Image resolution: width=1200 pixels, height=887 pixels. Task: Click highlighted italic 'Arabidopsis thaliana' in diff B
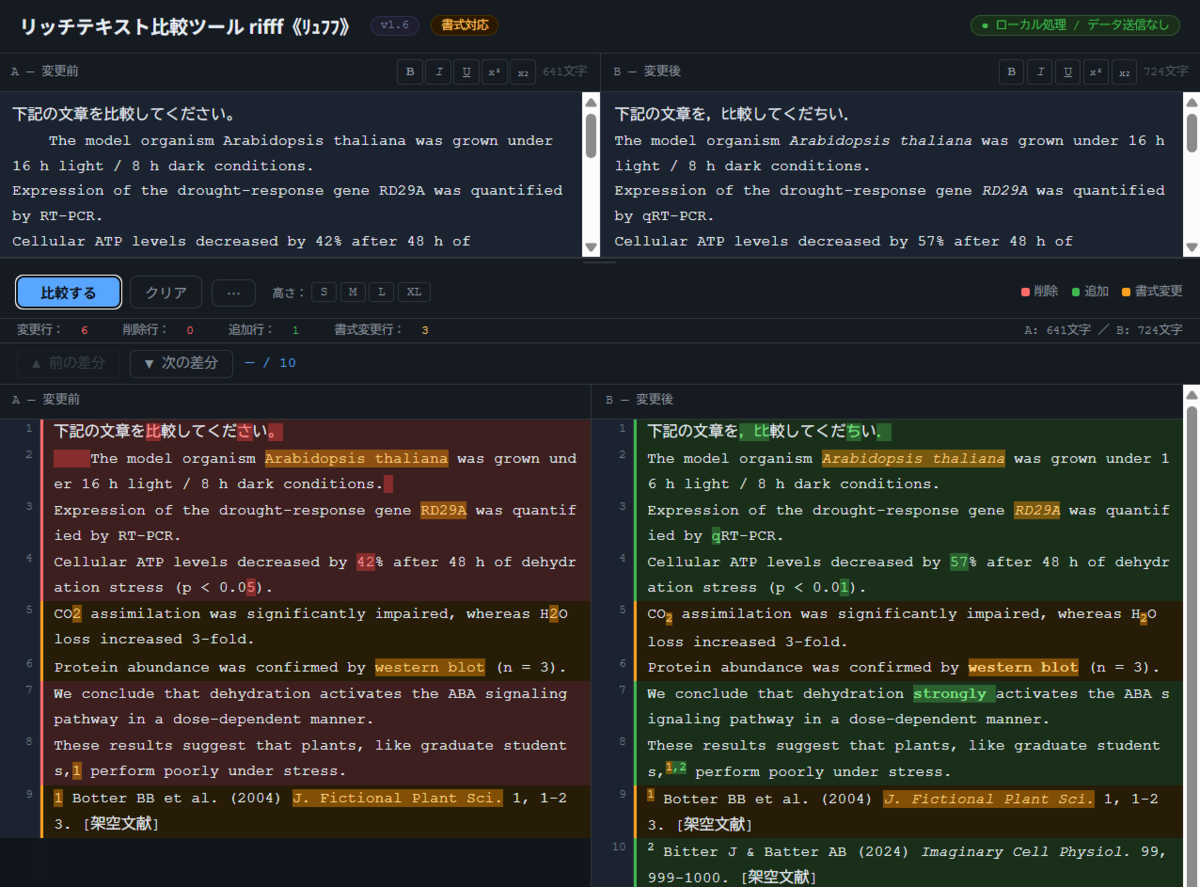click(913, 459)
